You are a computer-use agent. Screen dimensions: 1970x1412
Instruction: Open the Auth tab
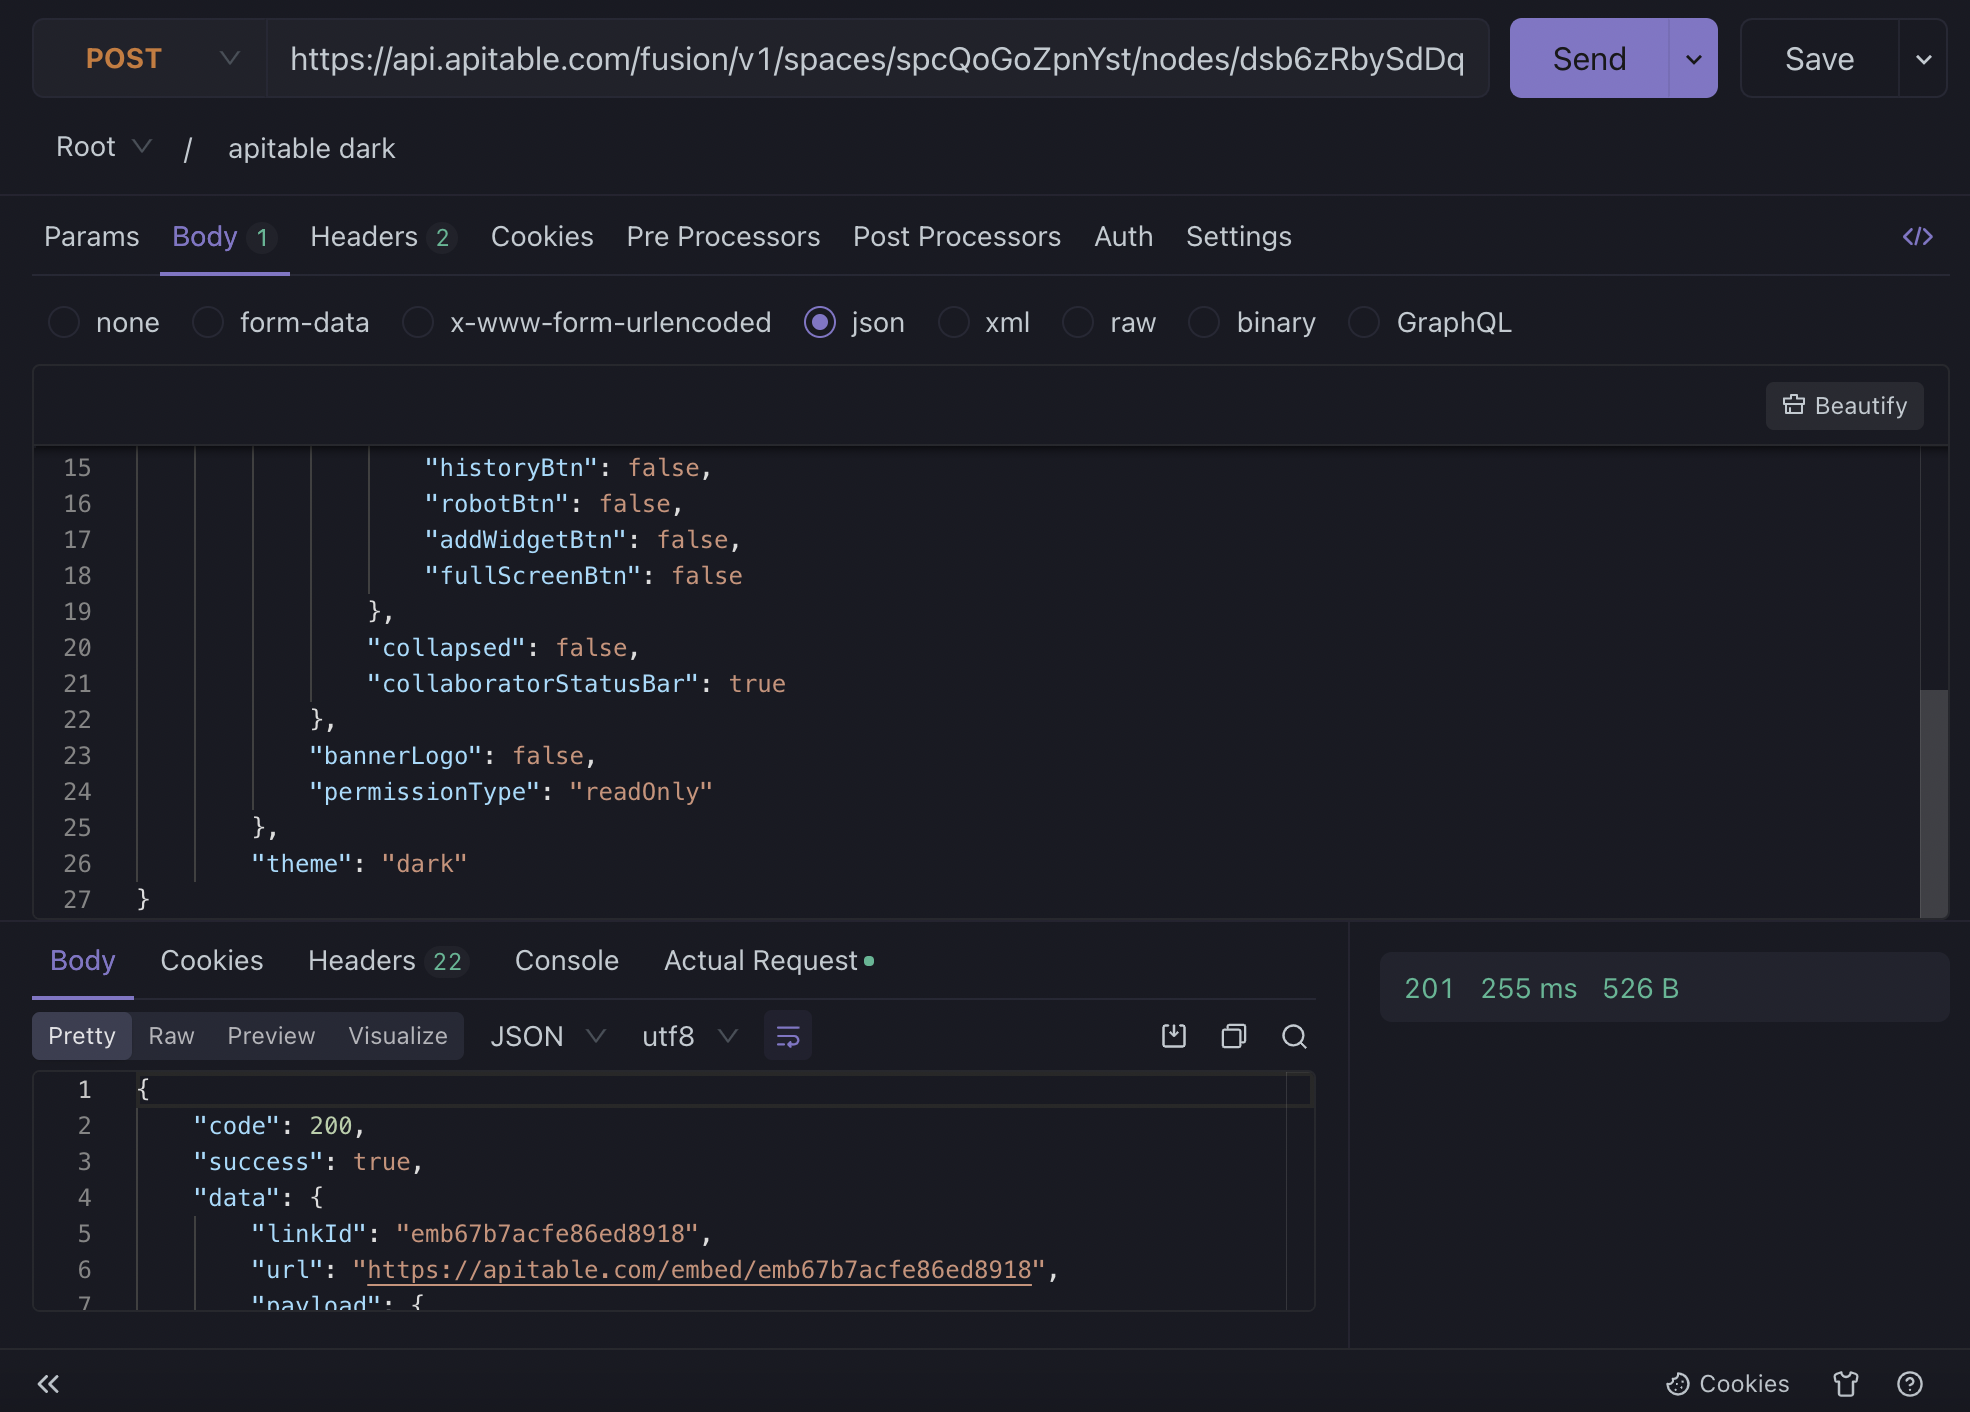(1123, 237)
